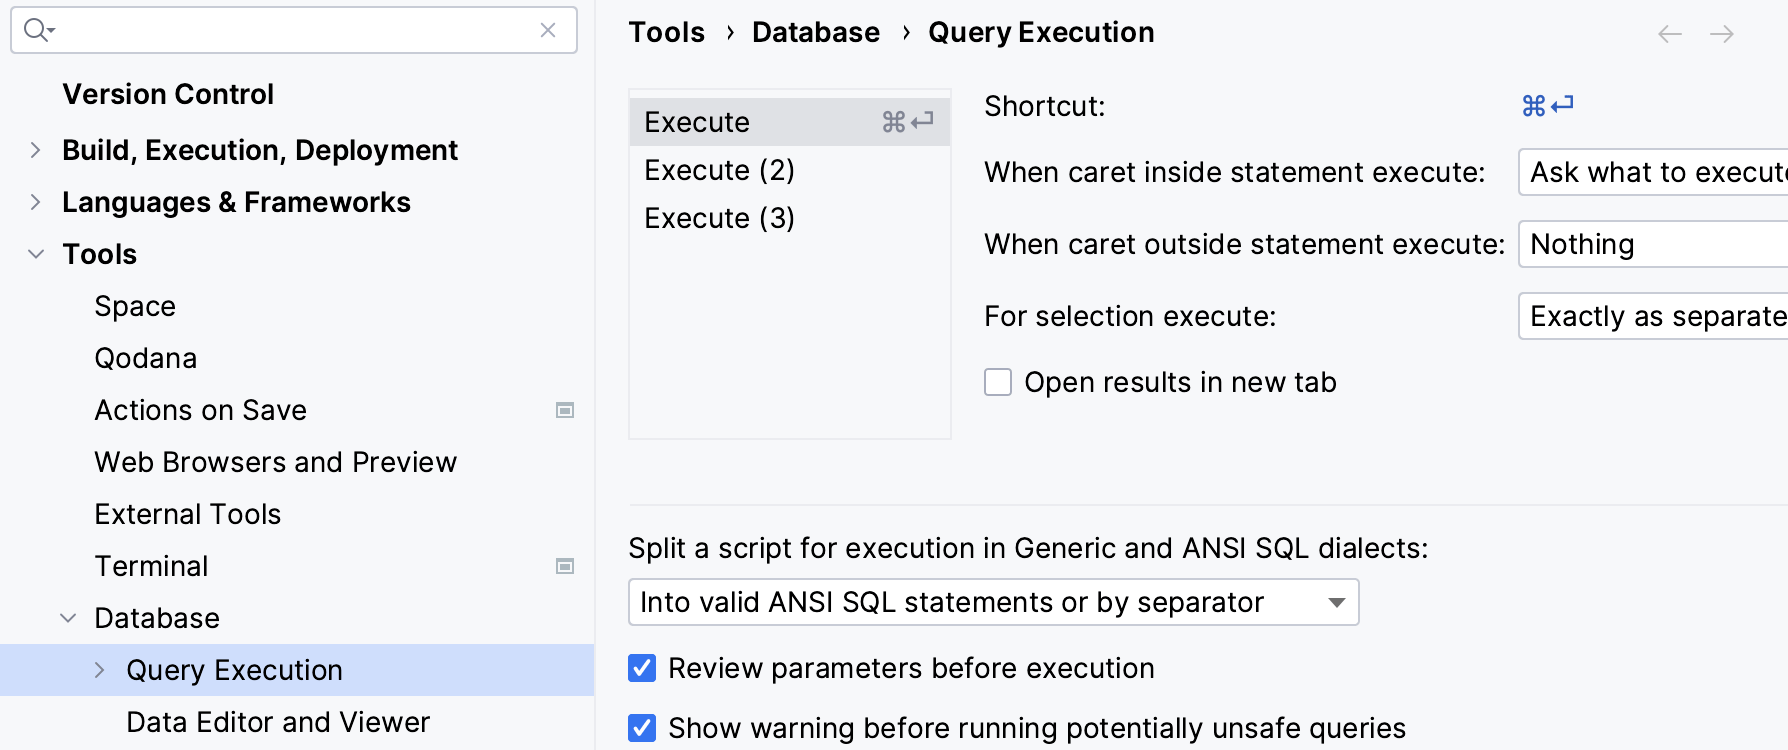Open Data Editor and Viewer settings
Image resolution: width=1788 pixels, height=750 pixels.
278,722
